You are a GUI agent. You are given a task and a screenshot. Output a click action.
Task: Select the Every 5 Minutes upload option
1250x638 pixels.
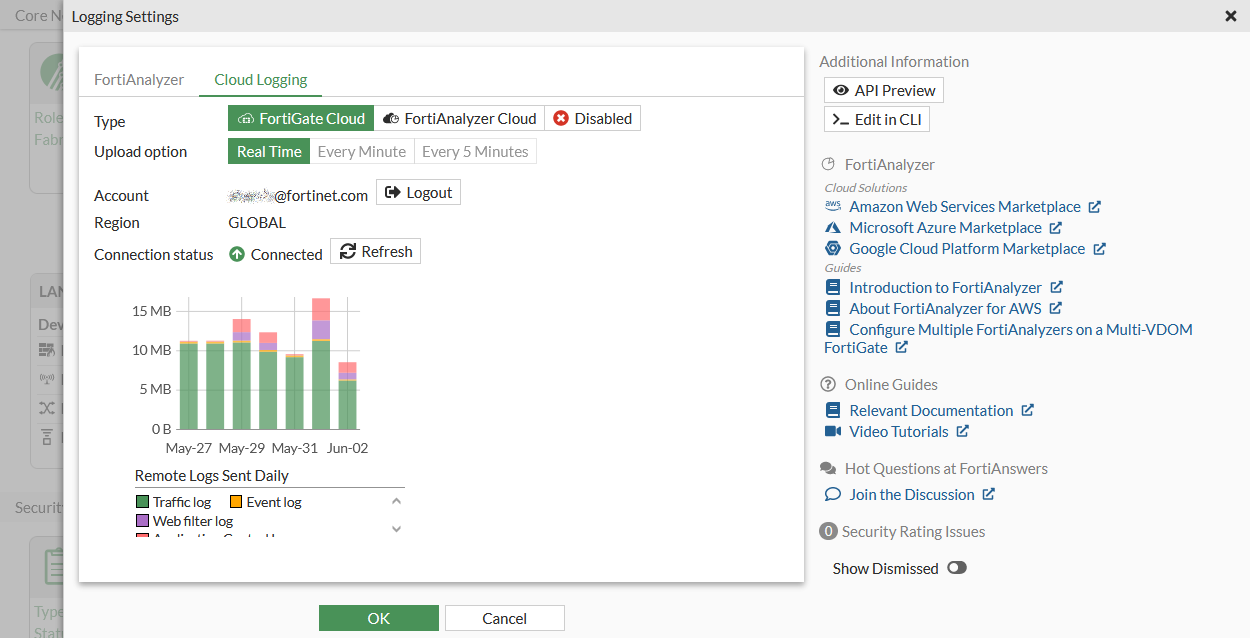477,151
